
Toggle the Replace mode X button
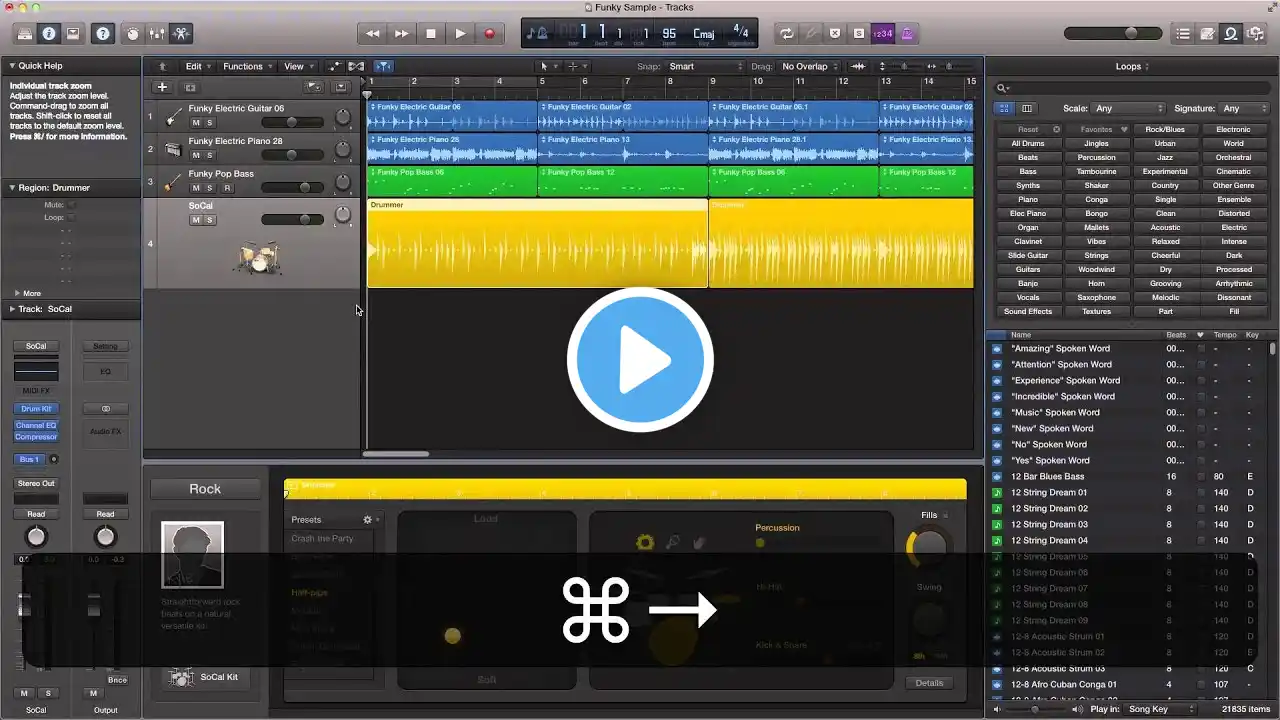(835, 33)
